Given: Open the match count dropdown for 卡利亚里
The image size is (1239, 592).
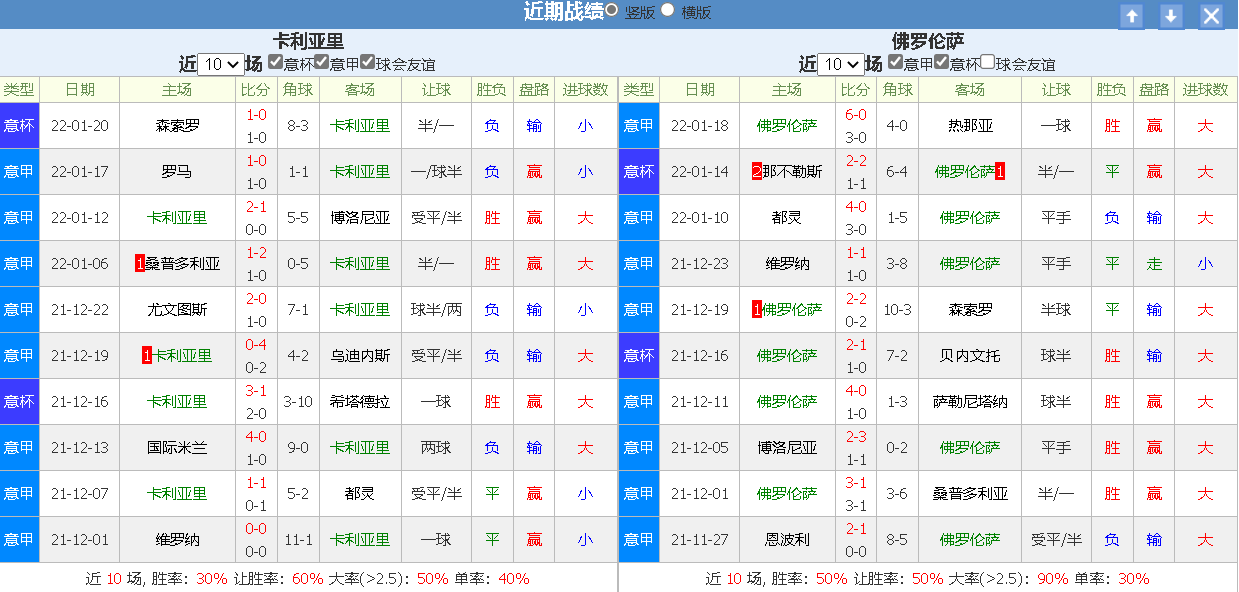Looking at the screenshot, I should click(221, 64).
